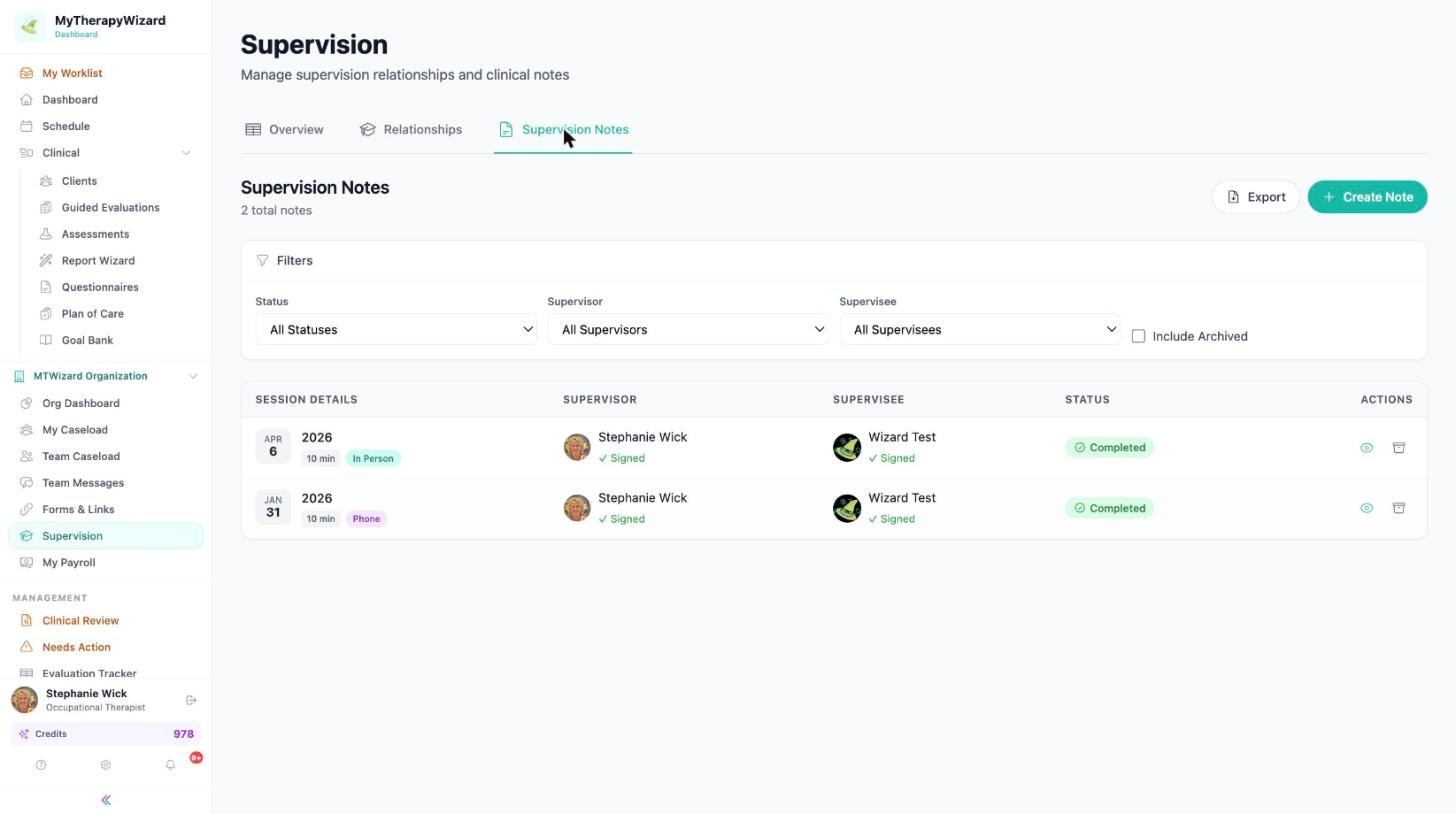The height and width of the screenshot is (814, 1456).
Task: Go to My Payroll
Action: (x=68, y=563)
